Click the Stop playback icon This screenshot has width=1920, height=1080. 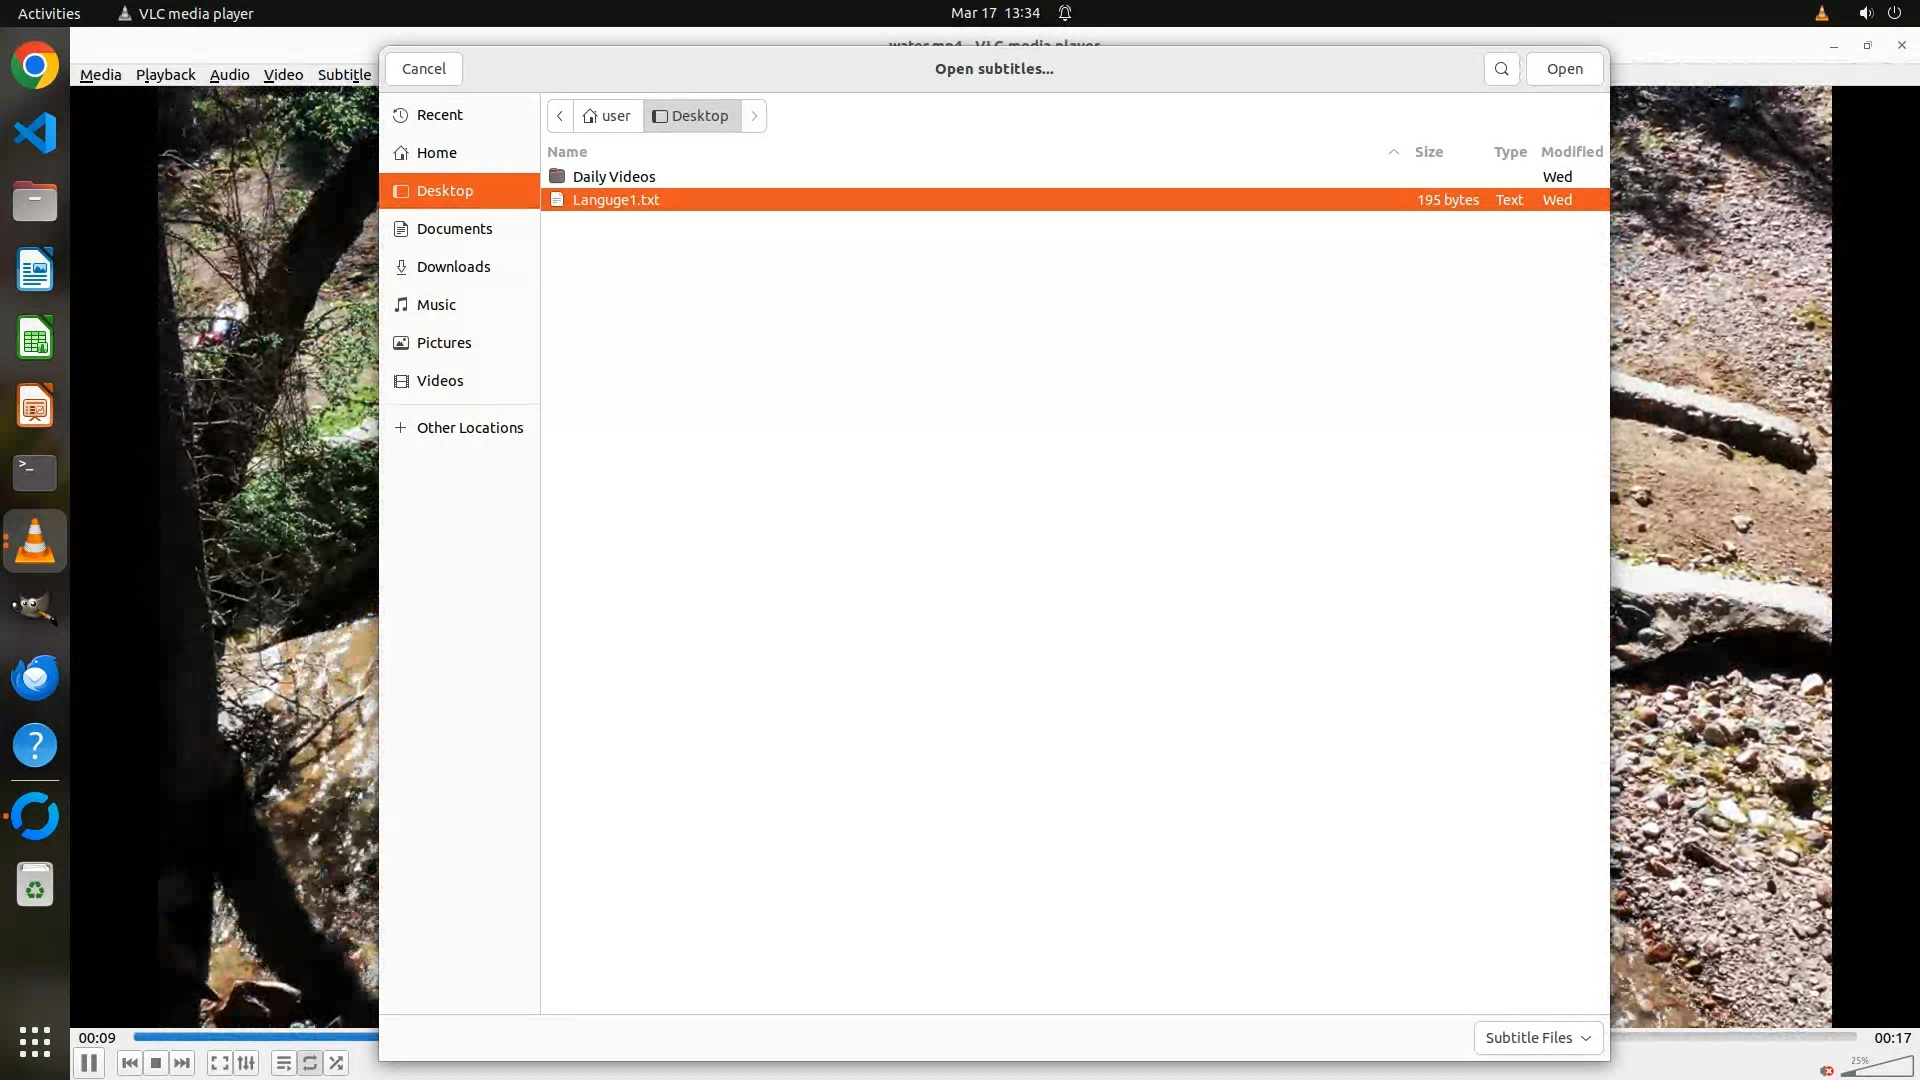pos(156,1063)
